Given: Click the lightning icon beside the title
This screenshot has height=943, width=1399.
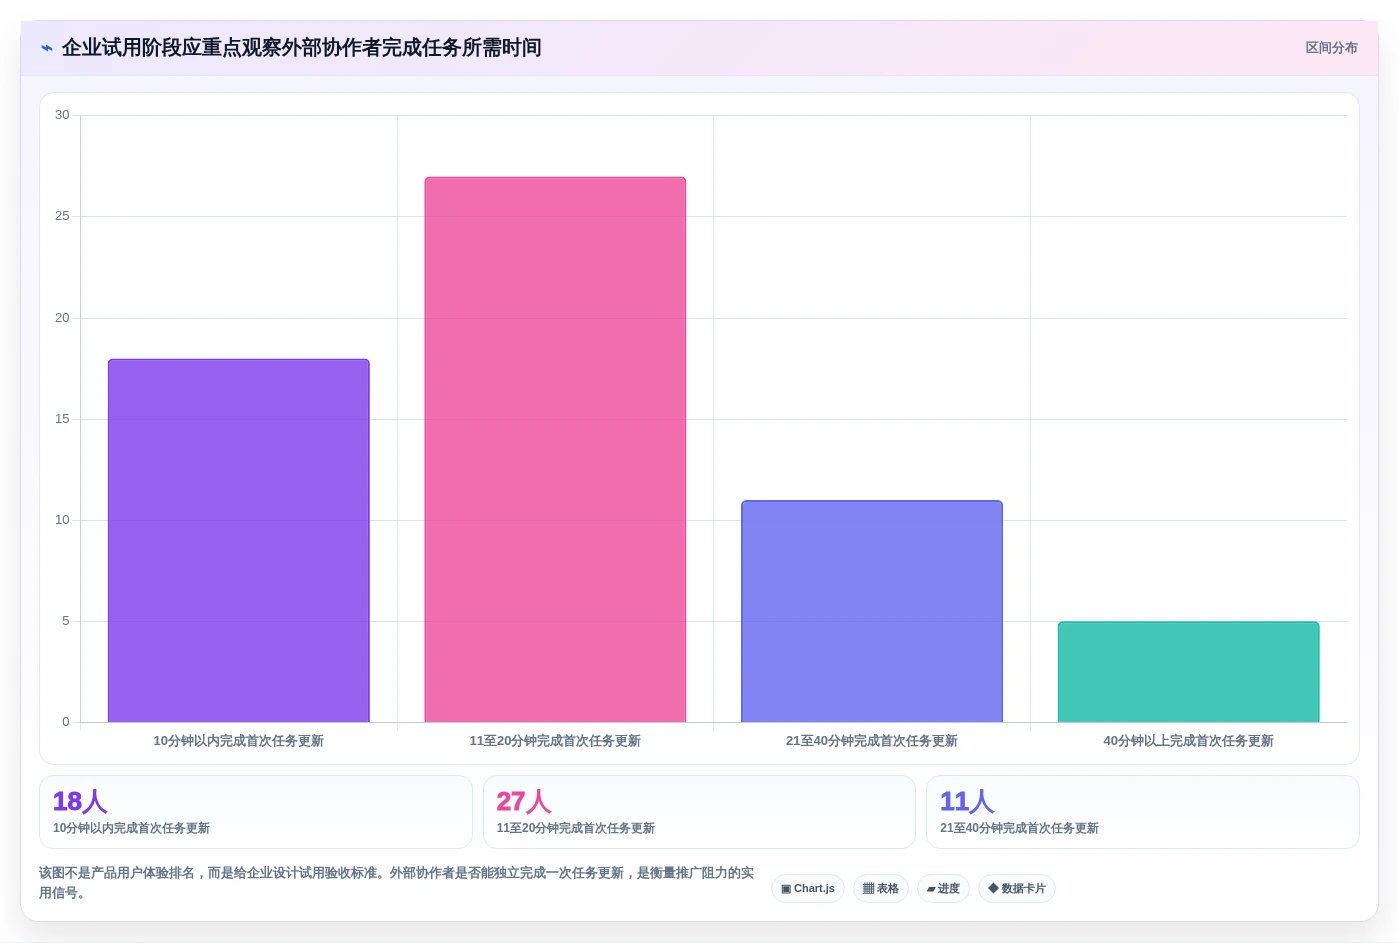Looking at the screenshot, I should coord(47,48).
